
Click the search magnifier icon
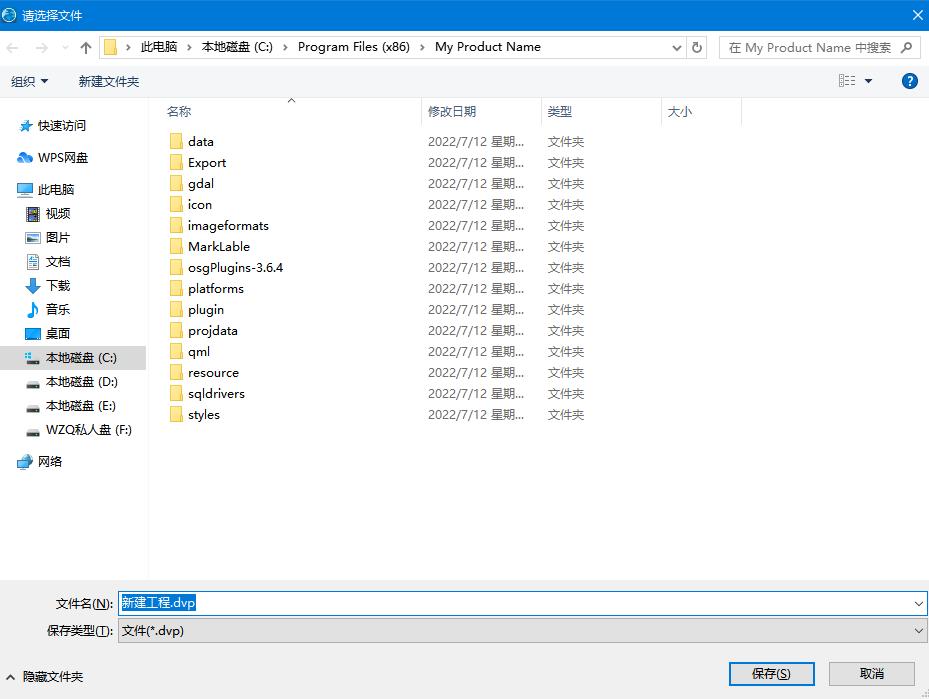coord(906,47)
